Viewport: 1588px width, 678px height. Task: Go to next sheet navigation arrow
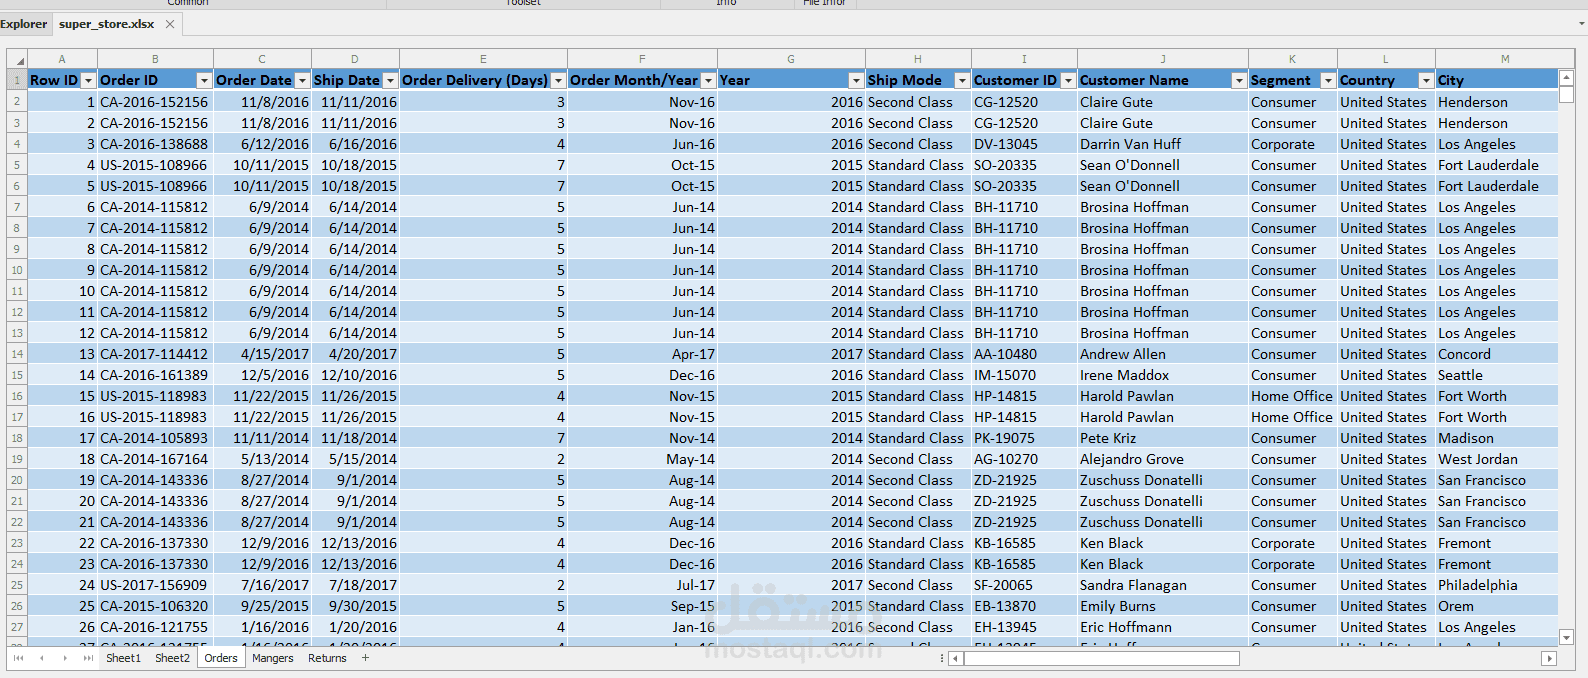pos(65,658)
